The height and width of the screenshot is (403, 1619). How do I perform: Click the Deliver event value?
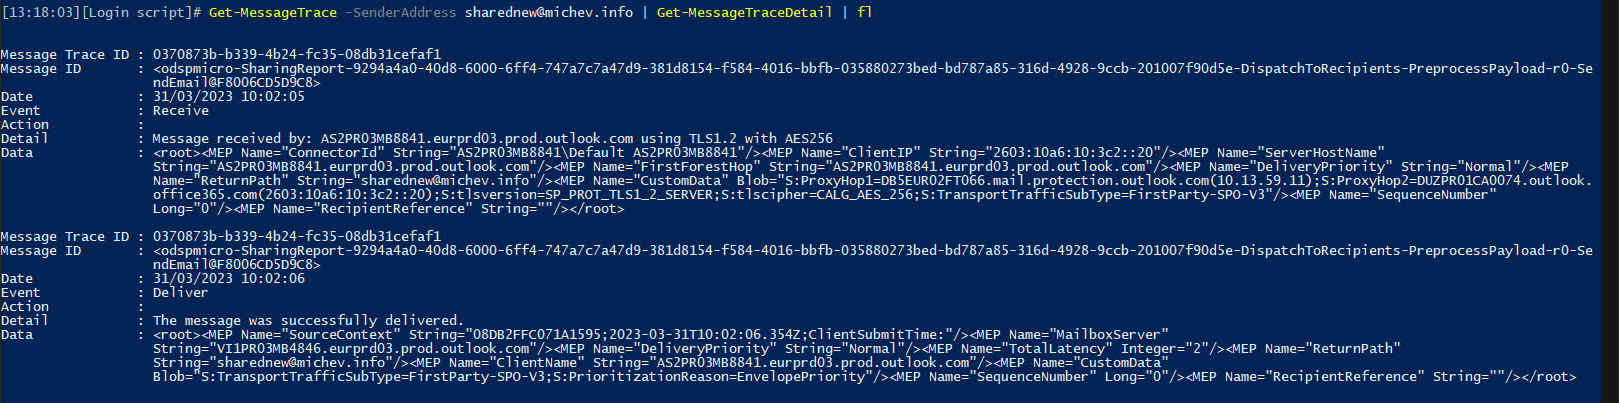[180, 293]
